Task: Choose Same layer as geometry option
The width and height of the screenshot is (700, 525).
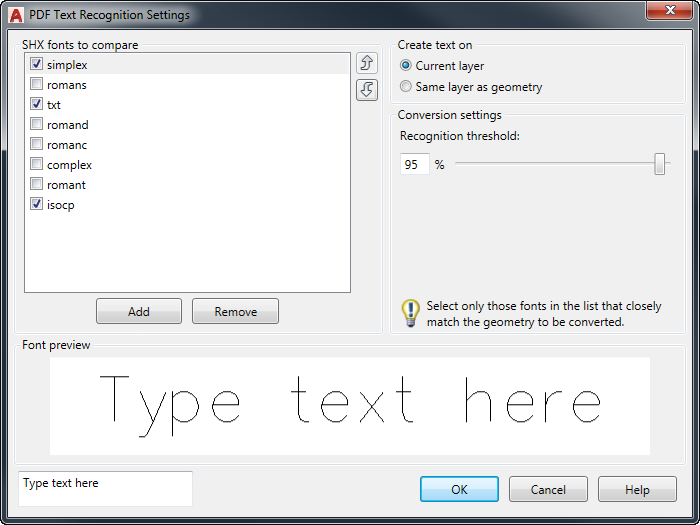Action: pyautogui.click(x=405, y=86)
